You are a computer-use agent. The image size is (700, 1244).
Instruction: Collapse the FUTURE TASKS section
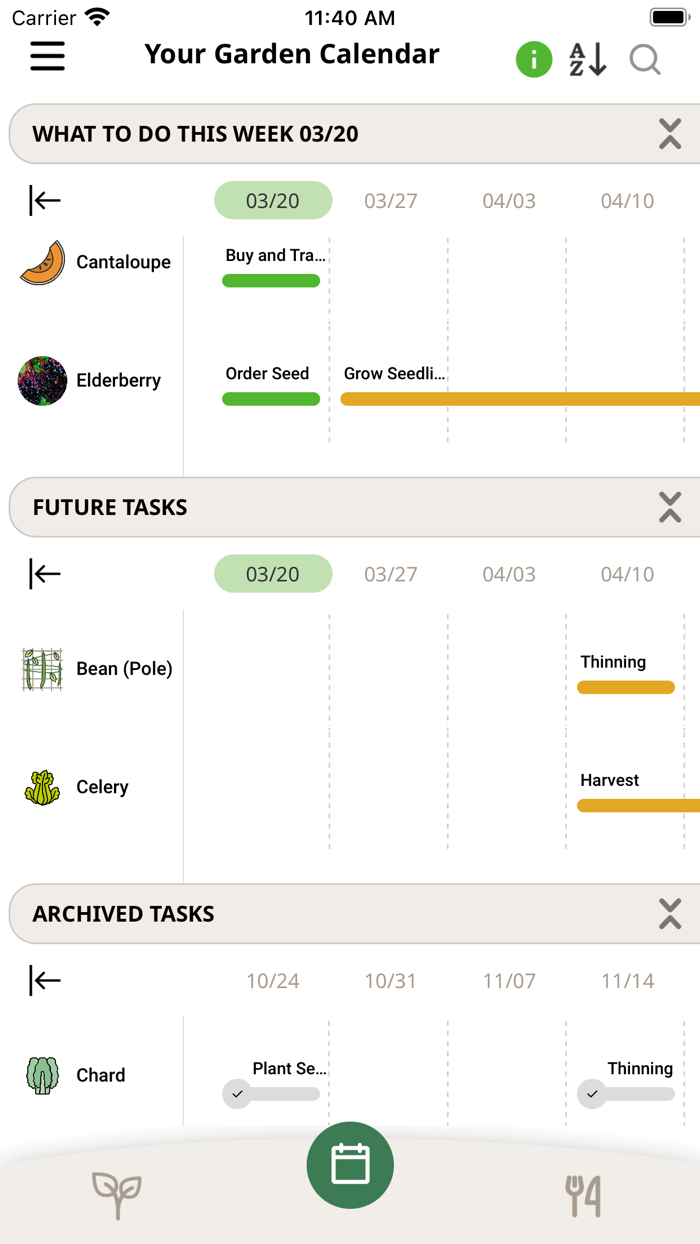(670, 507)
